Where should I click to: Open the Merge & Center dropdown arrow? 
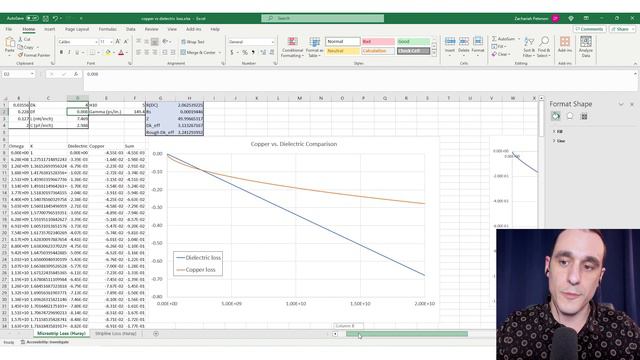point(220,52)
